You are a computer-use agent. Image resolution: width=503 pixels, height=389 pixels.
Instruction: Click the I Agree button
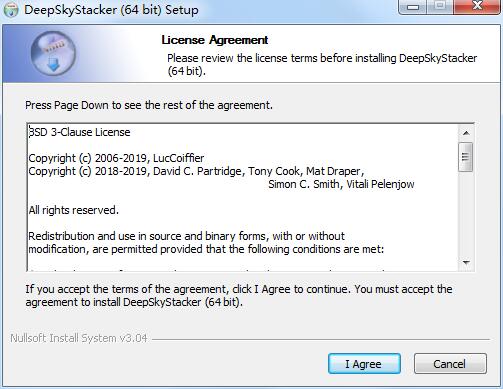click(364, 364)
